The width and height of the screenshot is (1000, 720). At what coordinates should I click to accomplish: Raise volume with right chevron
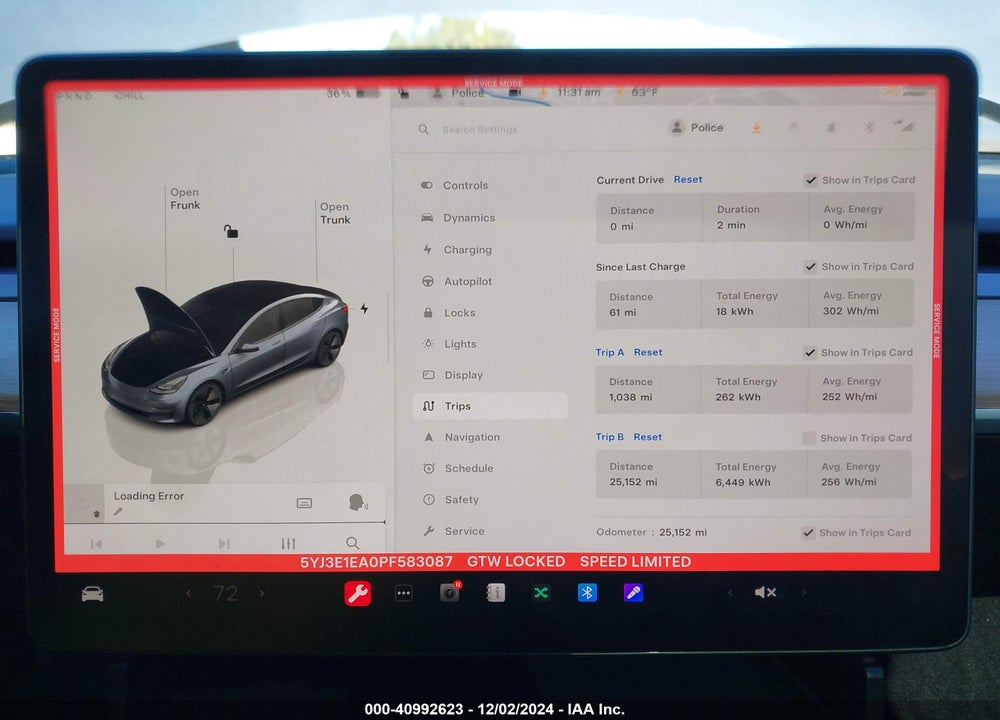(804, 592)
